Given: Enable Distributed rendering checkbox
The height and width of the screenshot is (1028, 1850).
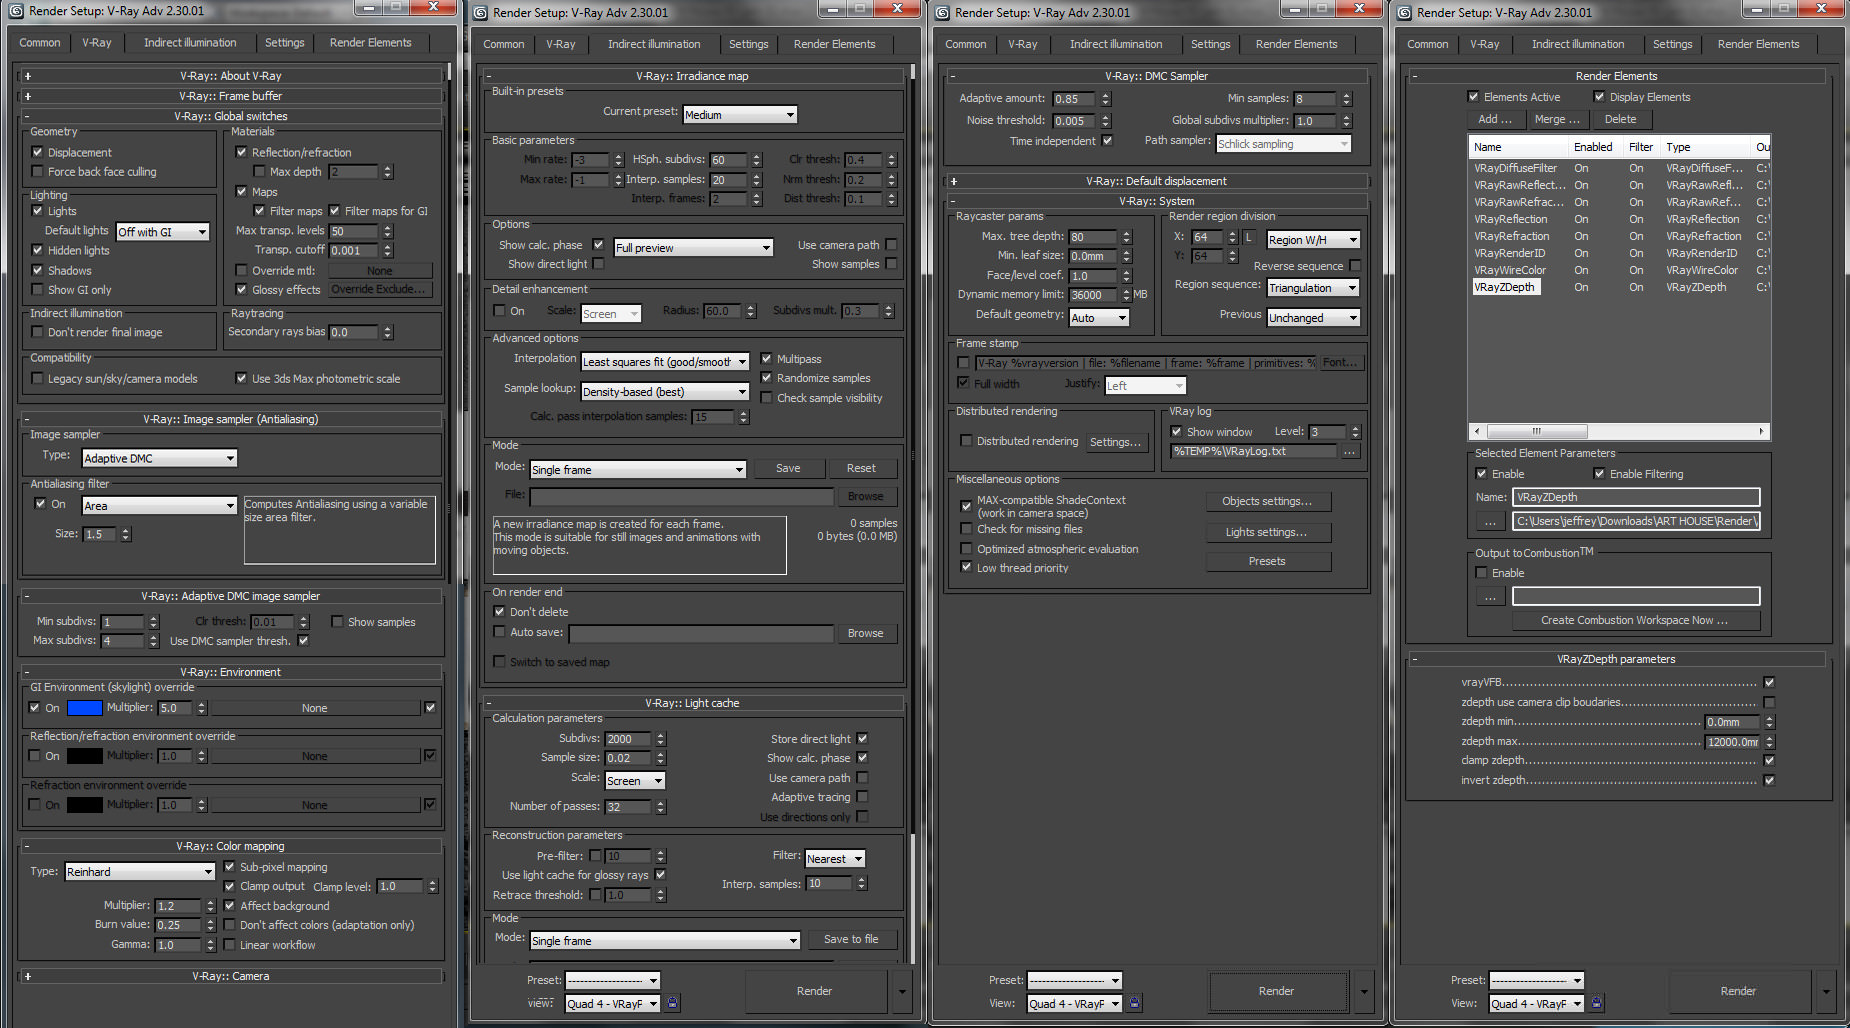Looking at the screenshot, I should (966, 440).
